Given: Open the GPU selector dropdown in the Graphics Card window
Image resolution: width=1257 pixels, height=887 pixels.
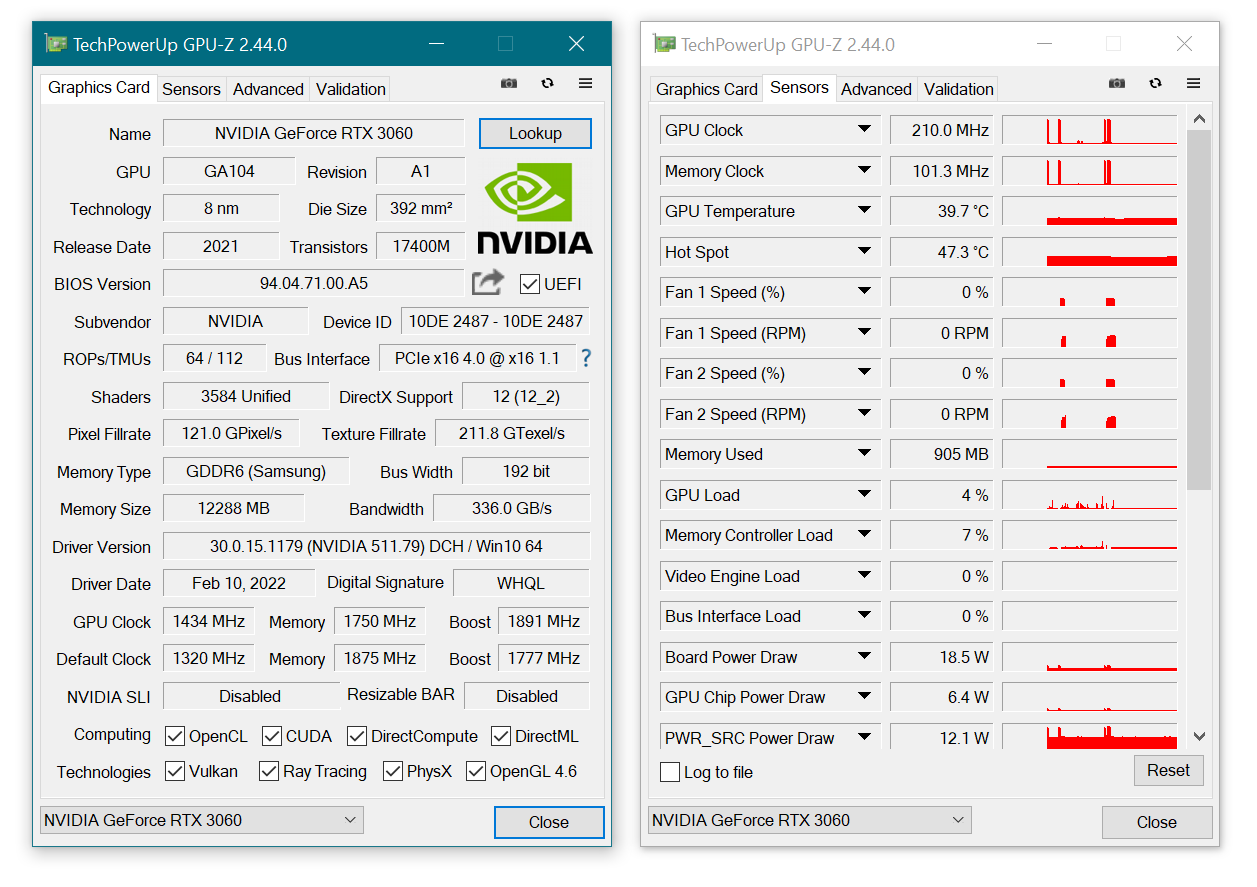Looking at the screenshot, I should 201,820.
